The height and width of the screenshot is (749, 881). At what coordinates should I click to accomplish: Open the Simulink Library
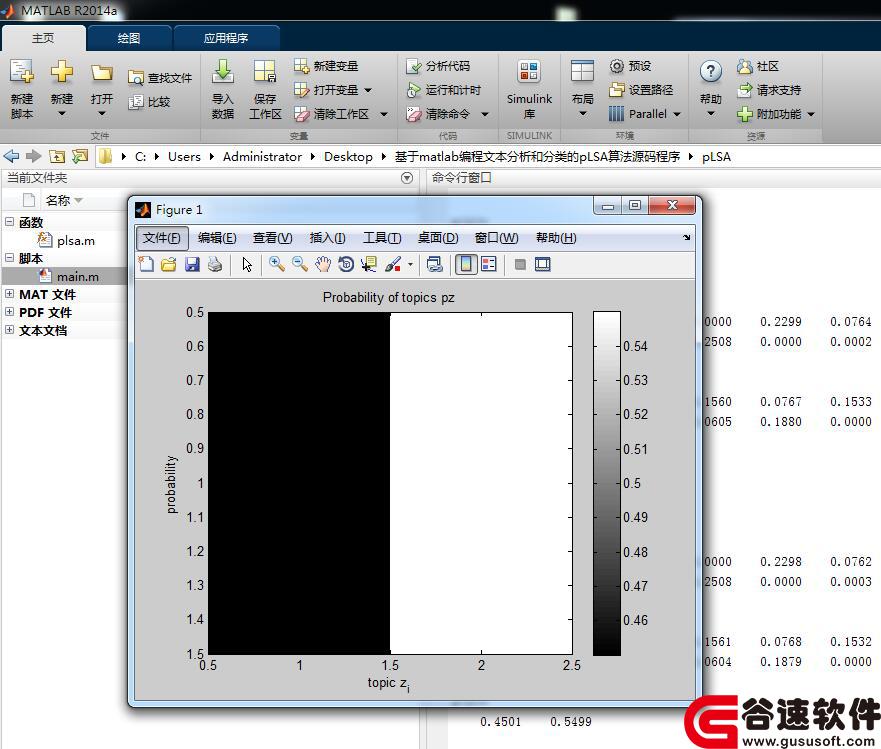click(529, 89)
